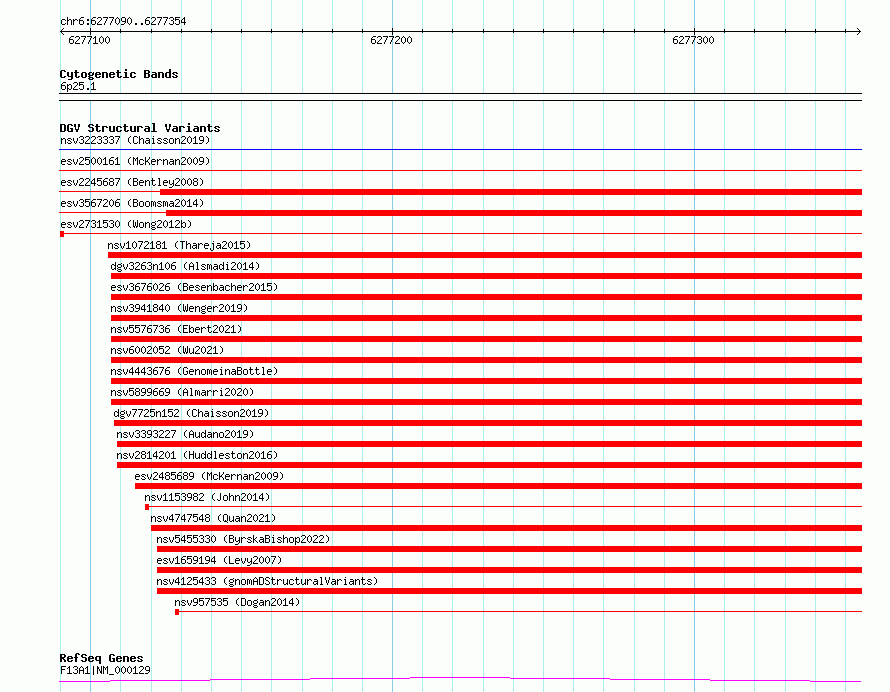Screen dimensions: 890x692
Task: Click the nsv3223337 (Chaisson2019) variant label
Action: pyautogui.click(x=135, y=140)
